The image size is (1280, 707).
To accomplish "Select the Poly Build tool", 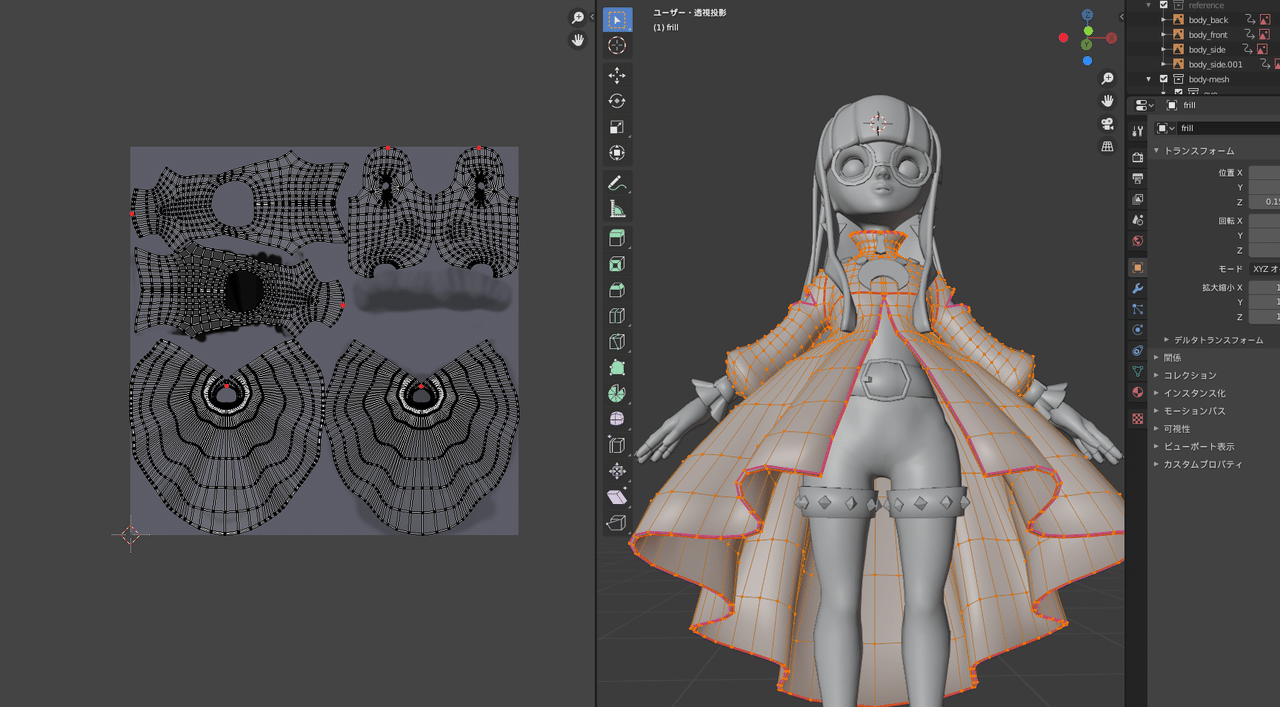I will point(617,368).
